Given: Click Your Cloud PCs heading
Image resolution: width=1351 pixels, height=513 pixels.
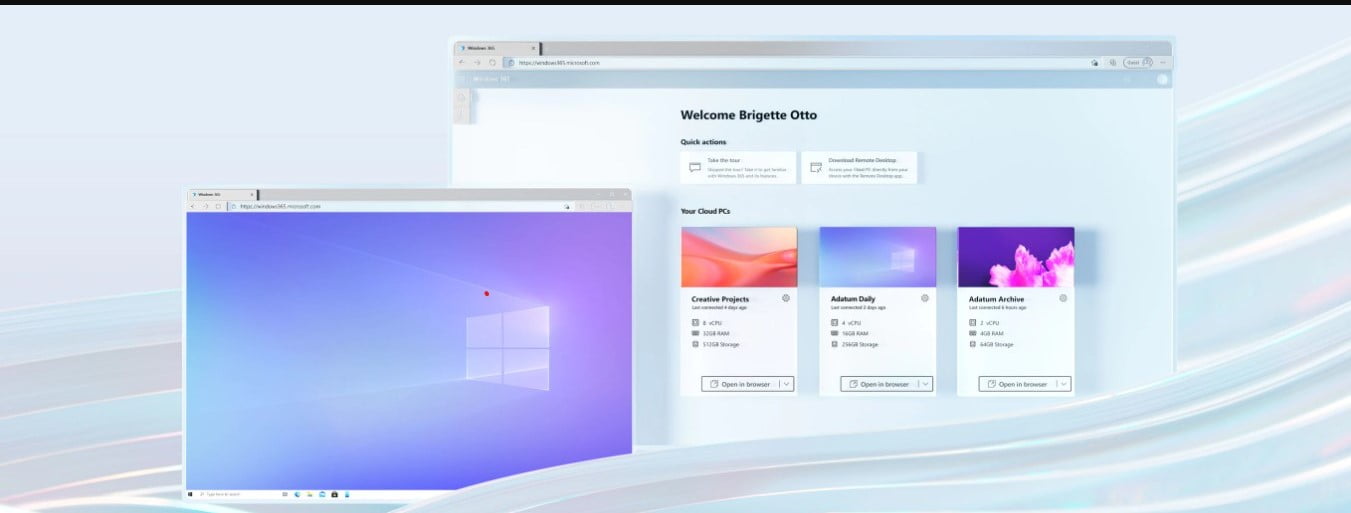Looking at the screenshot, I should point(705,211).
